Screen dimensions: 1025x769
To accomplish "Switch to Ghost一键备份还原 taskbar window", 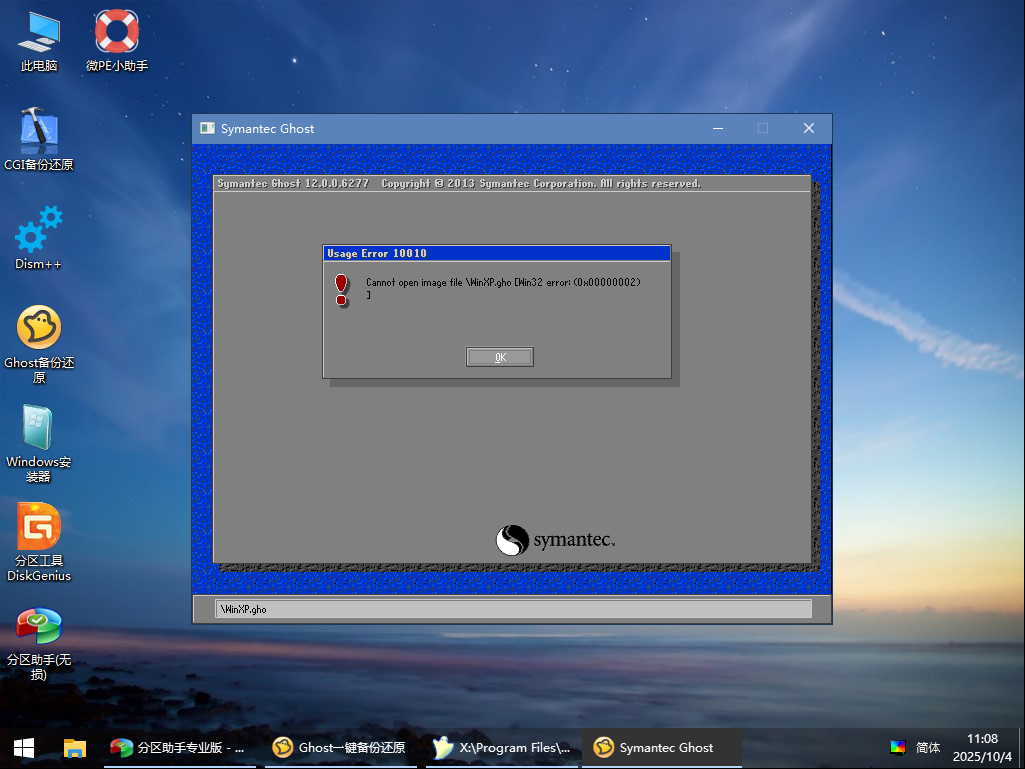I will tap(340, 747).
